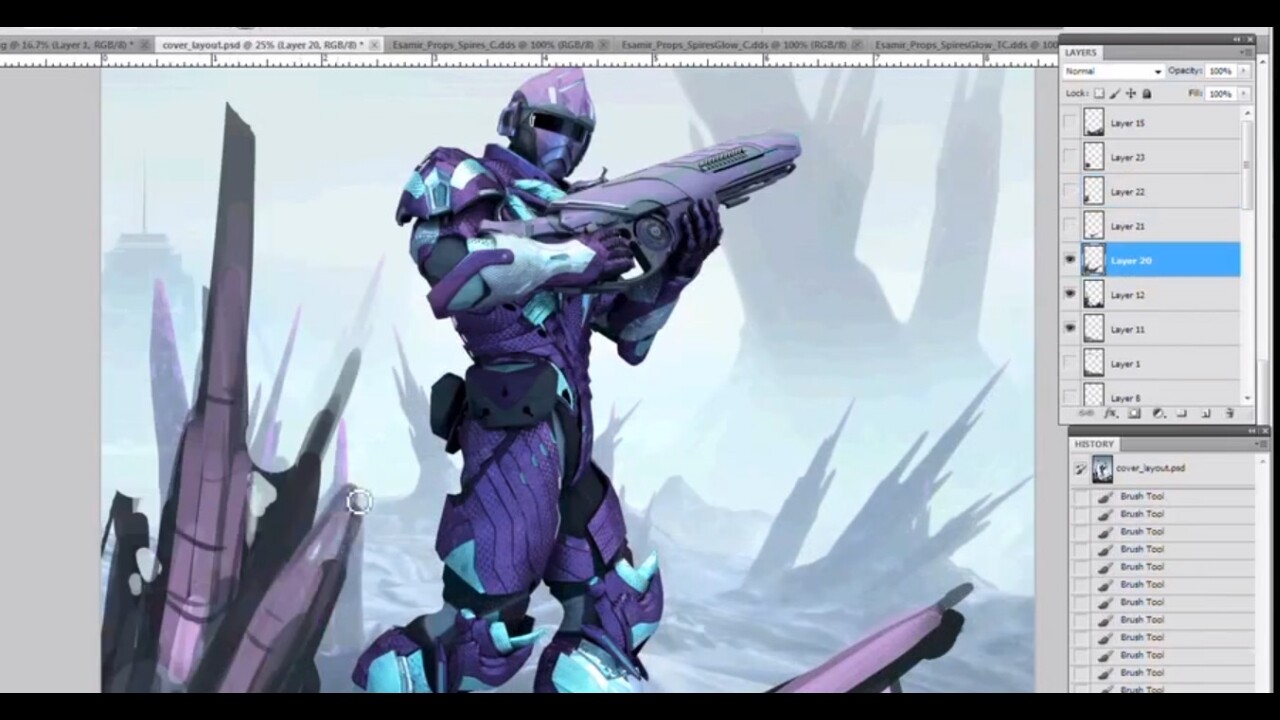Image resolution: width=1280 pixels, height=720 pixels.
Task: Create a new layer group
Action: 1182,414
